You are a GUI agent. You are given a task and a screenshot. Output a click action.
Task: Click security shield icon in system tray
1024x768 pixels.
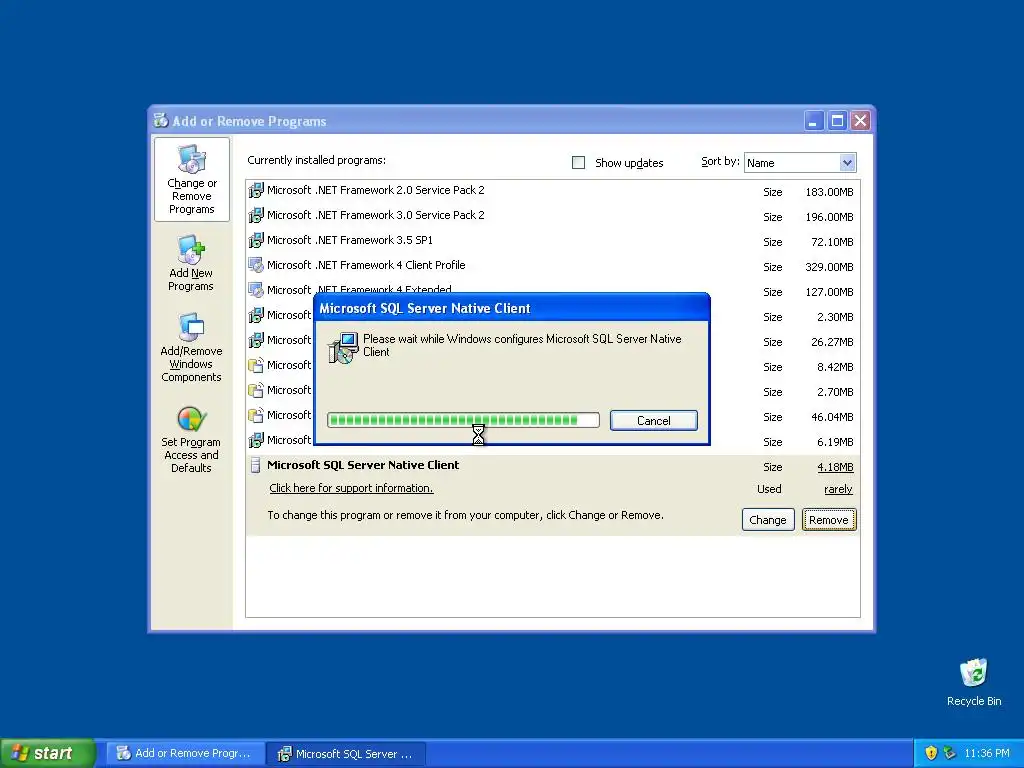tap(931, 753)
